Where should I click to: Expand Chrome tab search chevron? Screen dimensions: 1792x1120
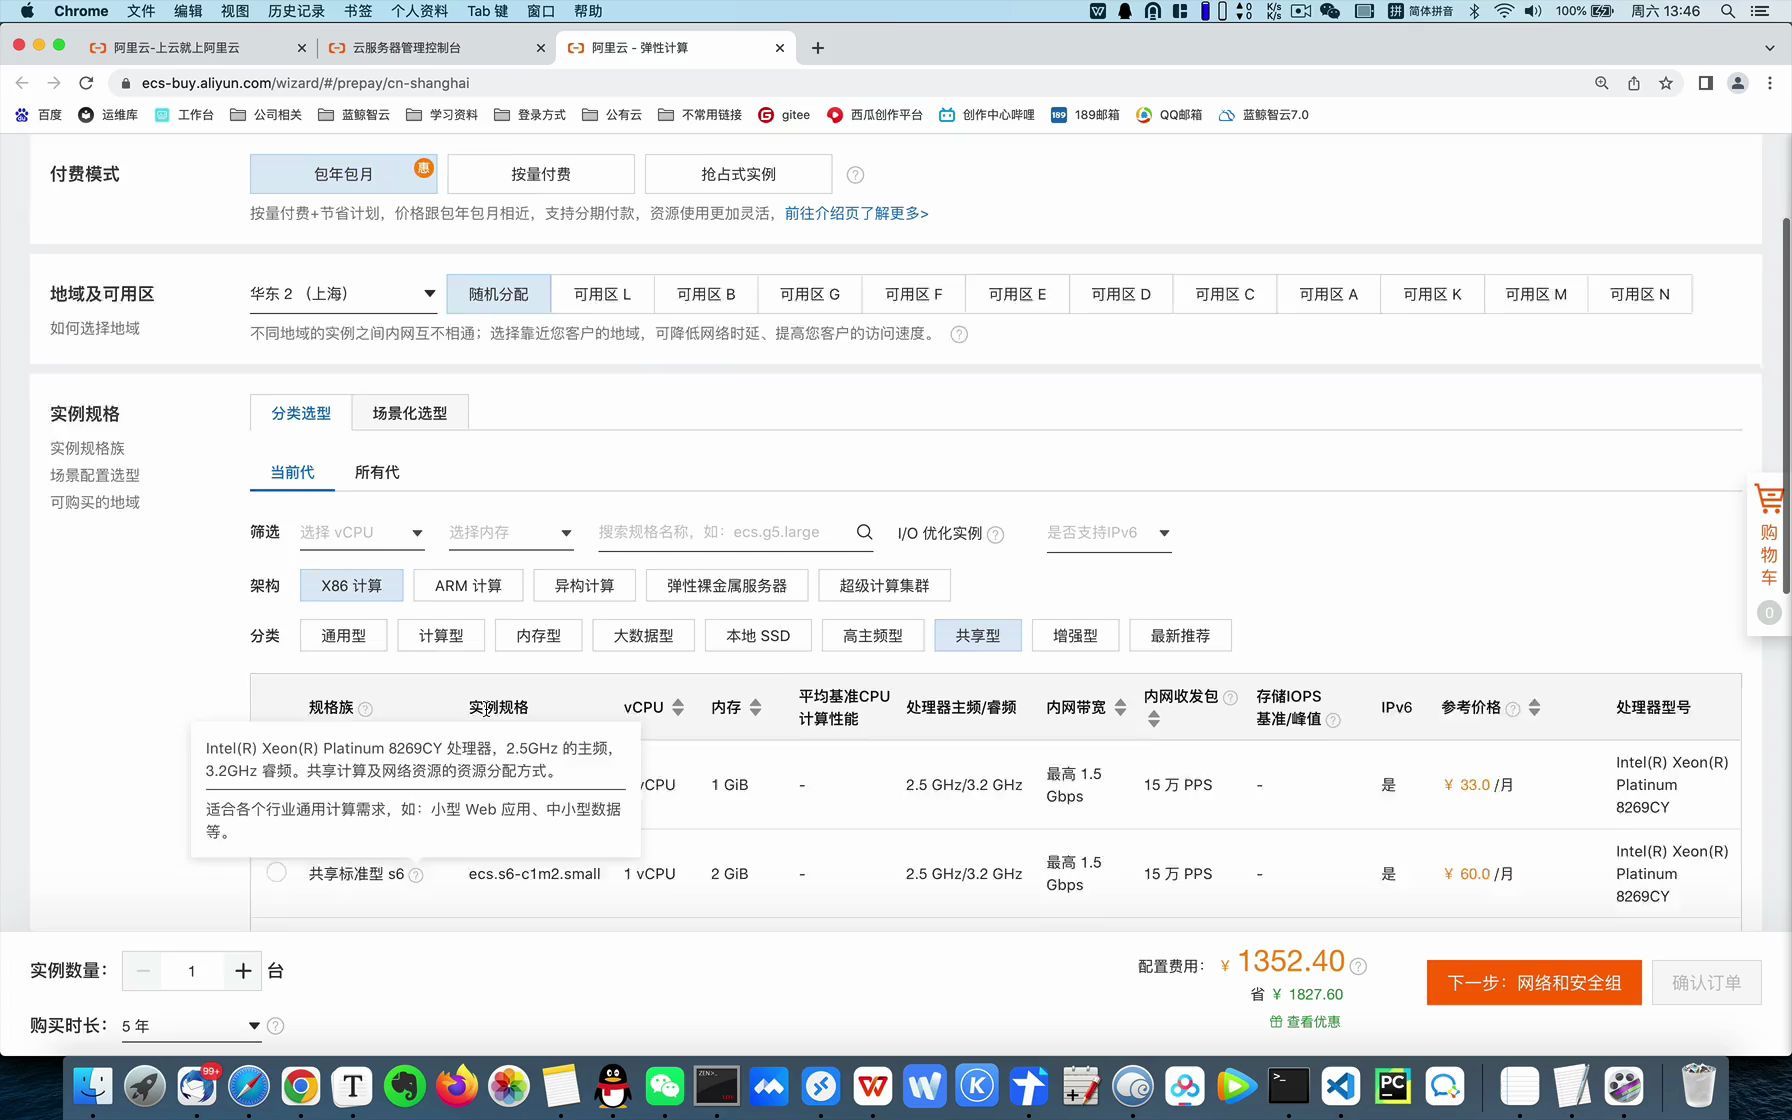[x=1769, y=48]
